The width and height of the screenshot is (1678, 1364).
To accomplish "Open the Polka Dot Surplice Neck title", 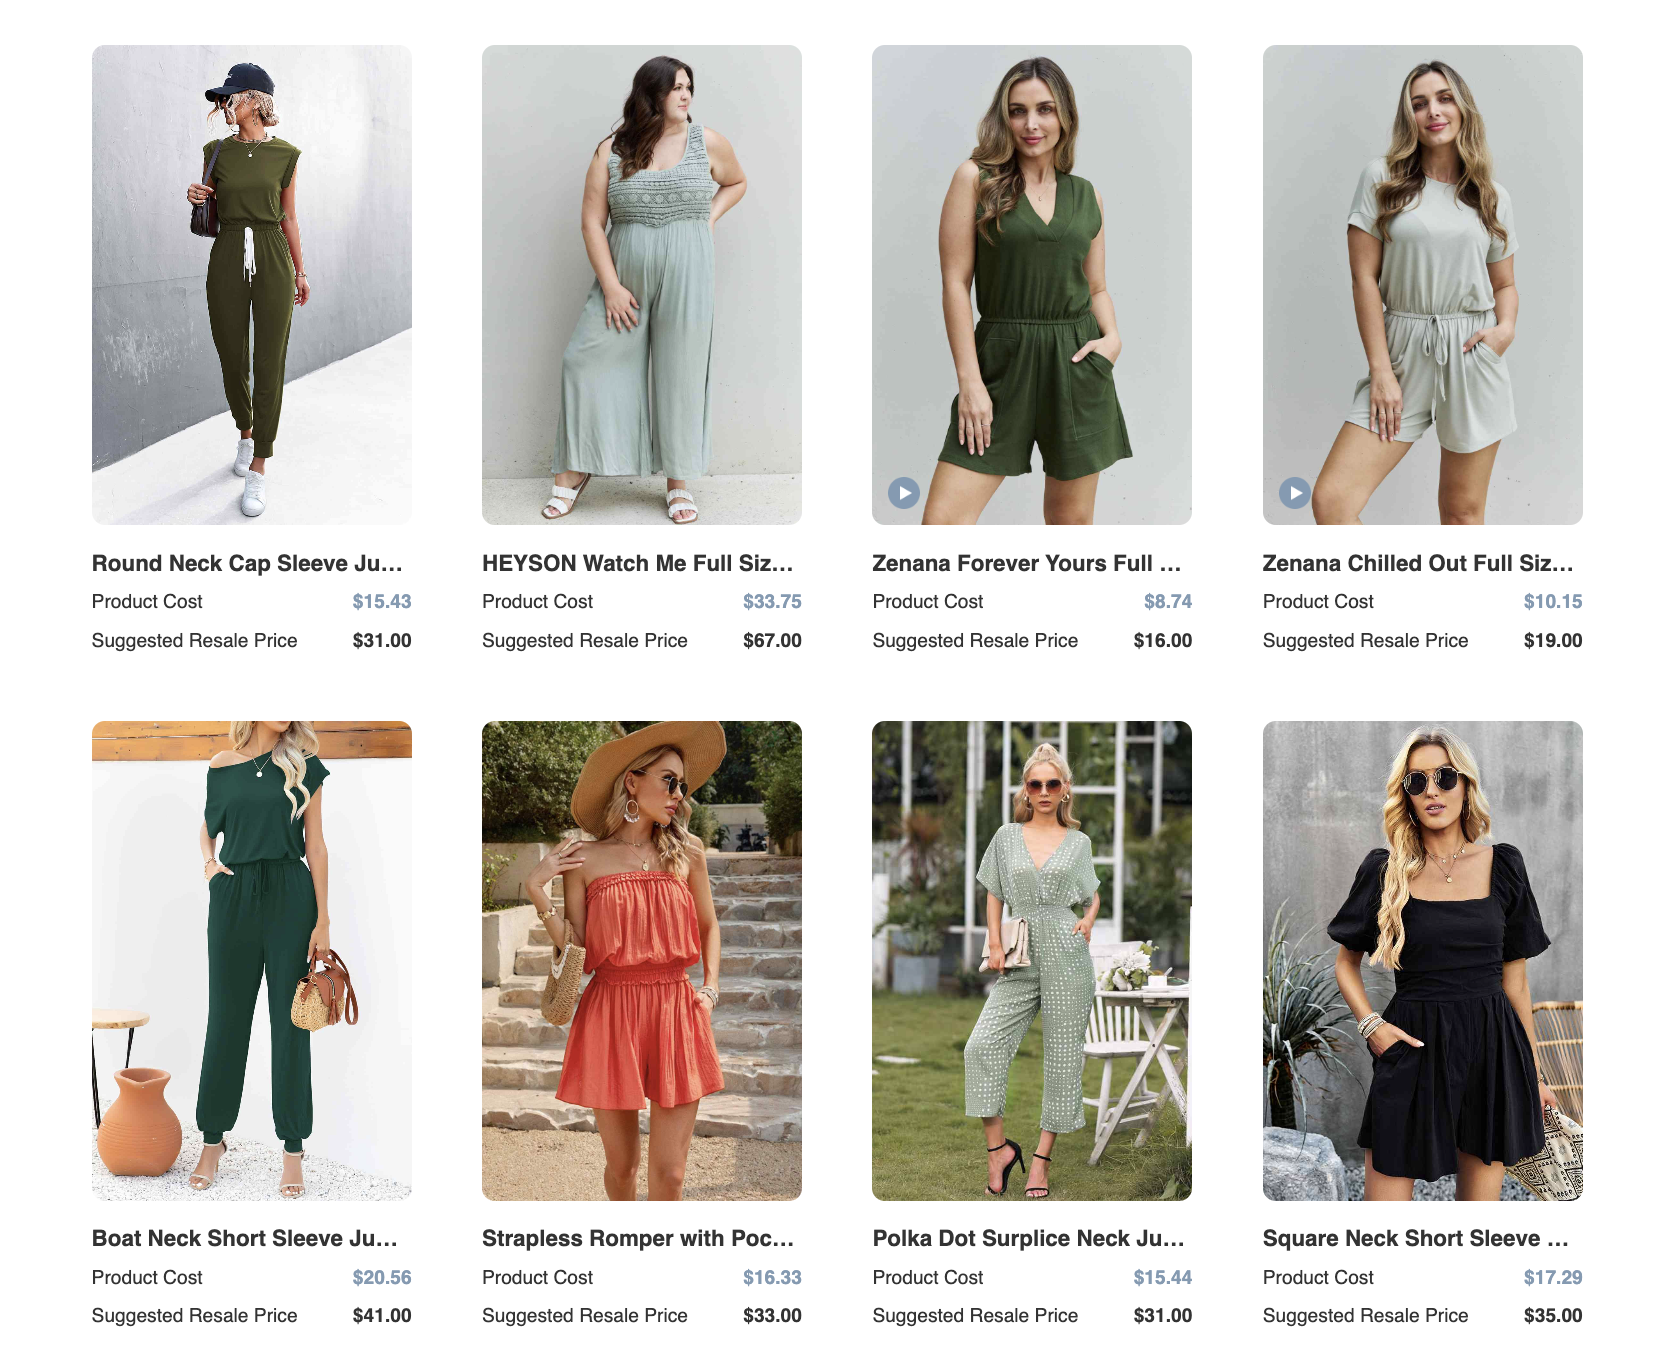I will (1025, 1238).
